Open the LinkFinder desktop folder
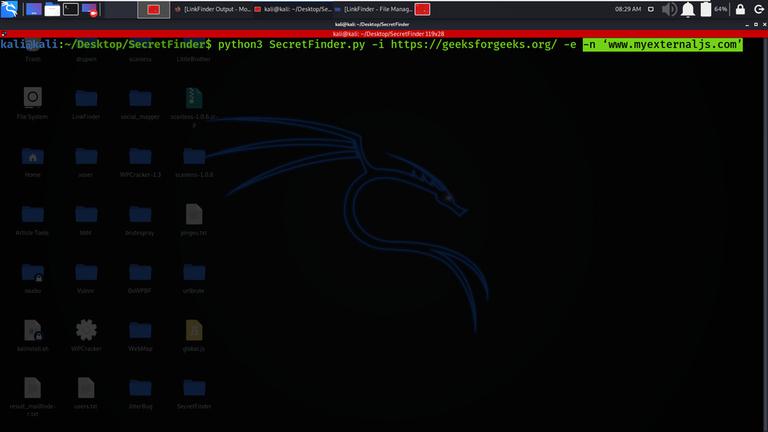The width and height of the screenshot is (768, 432). (x=86, y=103)
